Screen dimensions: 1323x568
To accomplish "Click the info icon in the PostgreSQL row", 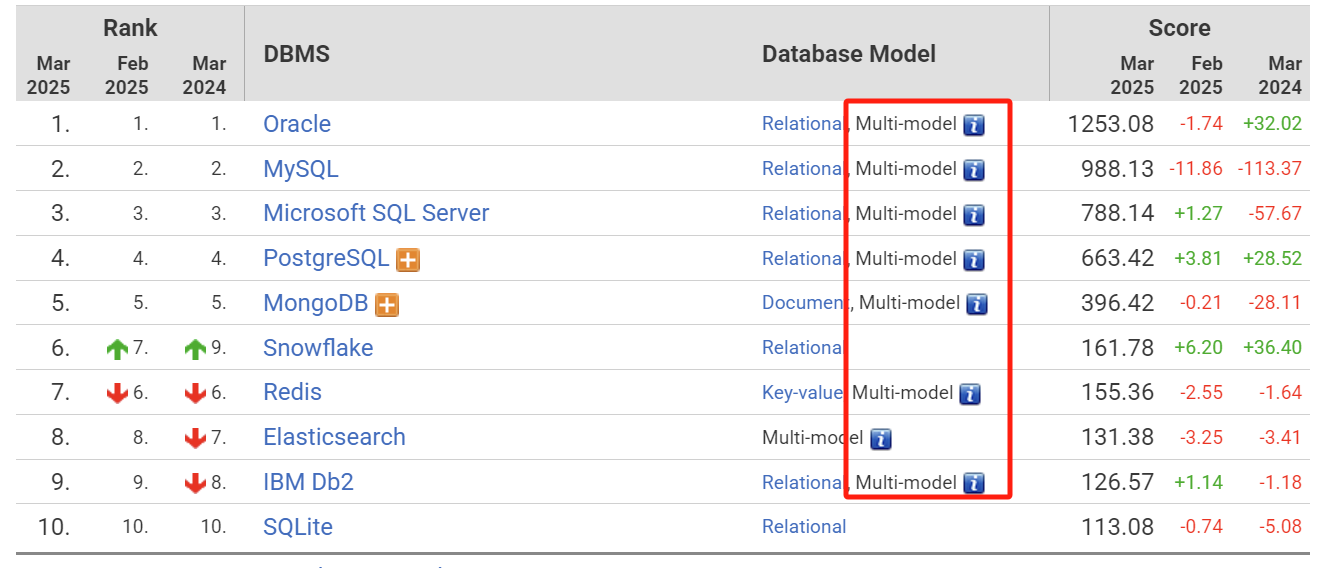I will (x=974, y=260).
